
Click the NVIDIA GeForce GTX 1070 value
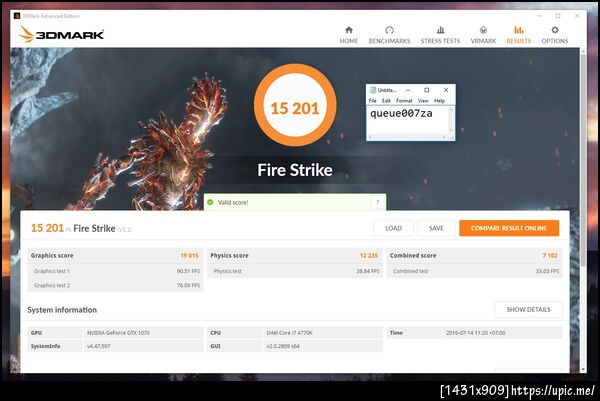(x=118, y=333)
